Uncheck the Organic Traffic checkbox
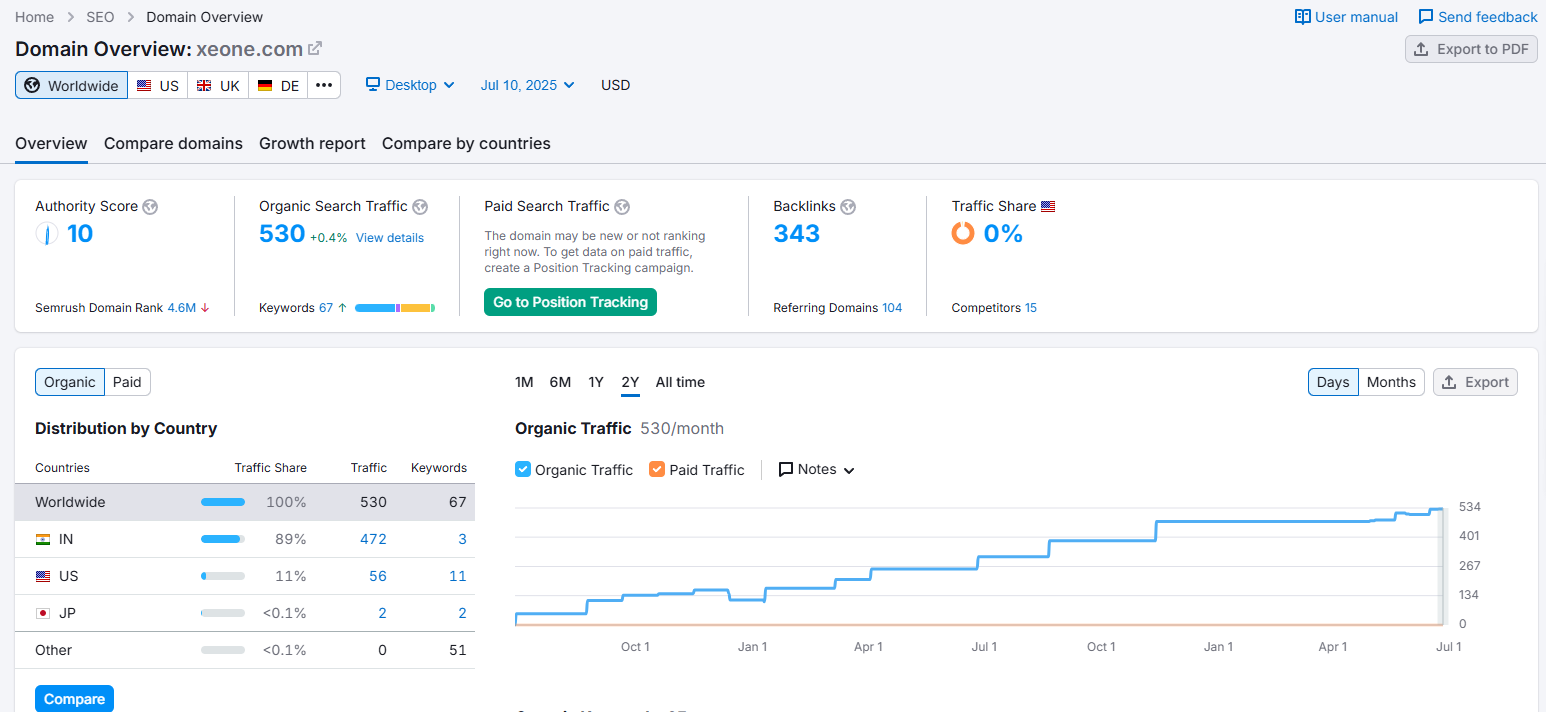The height and width of the screenshot is (712, 1546). coord(523,469)
